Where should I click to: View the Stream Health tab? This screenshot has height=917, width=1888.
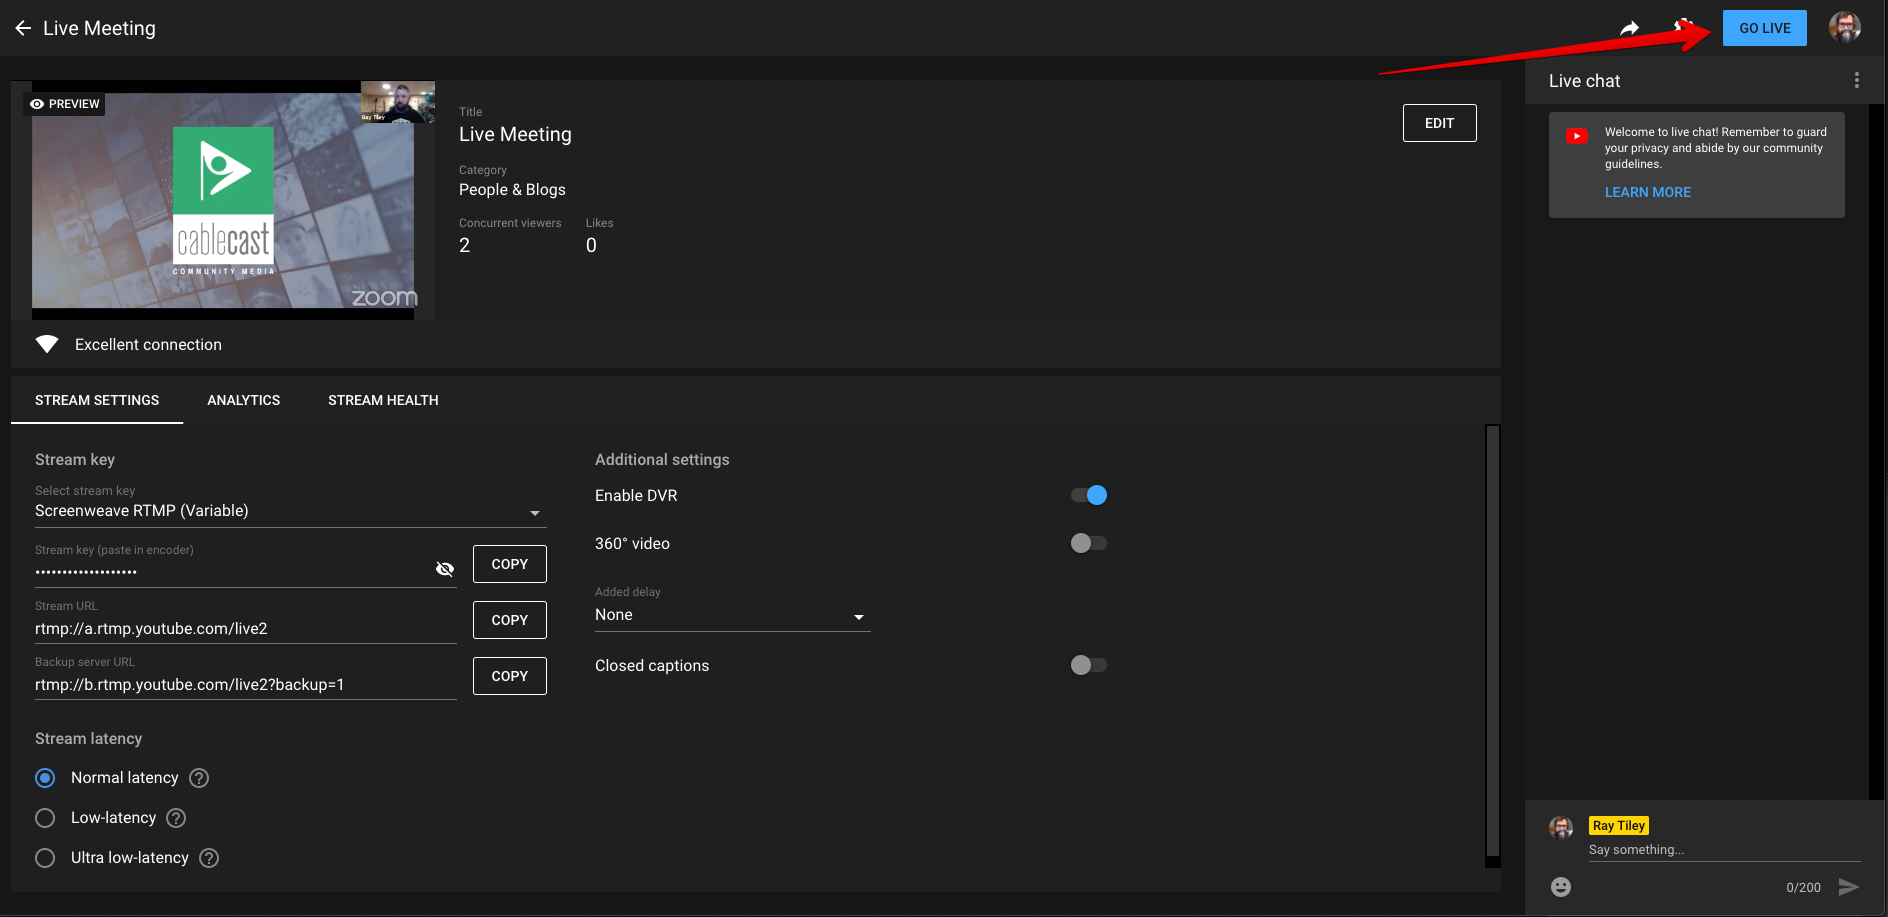click(x=383, y=400)
